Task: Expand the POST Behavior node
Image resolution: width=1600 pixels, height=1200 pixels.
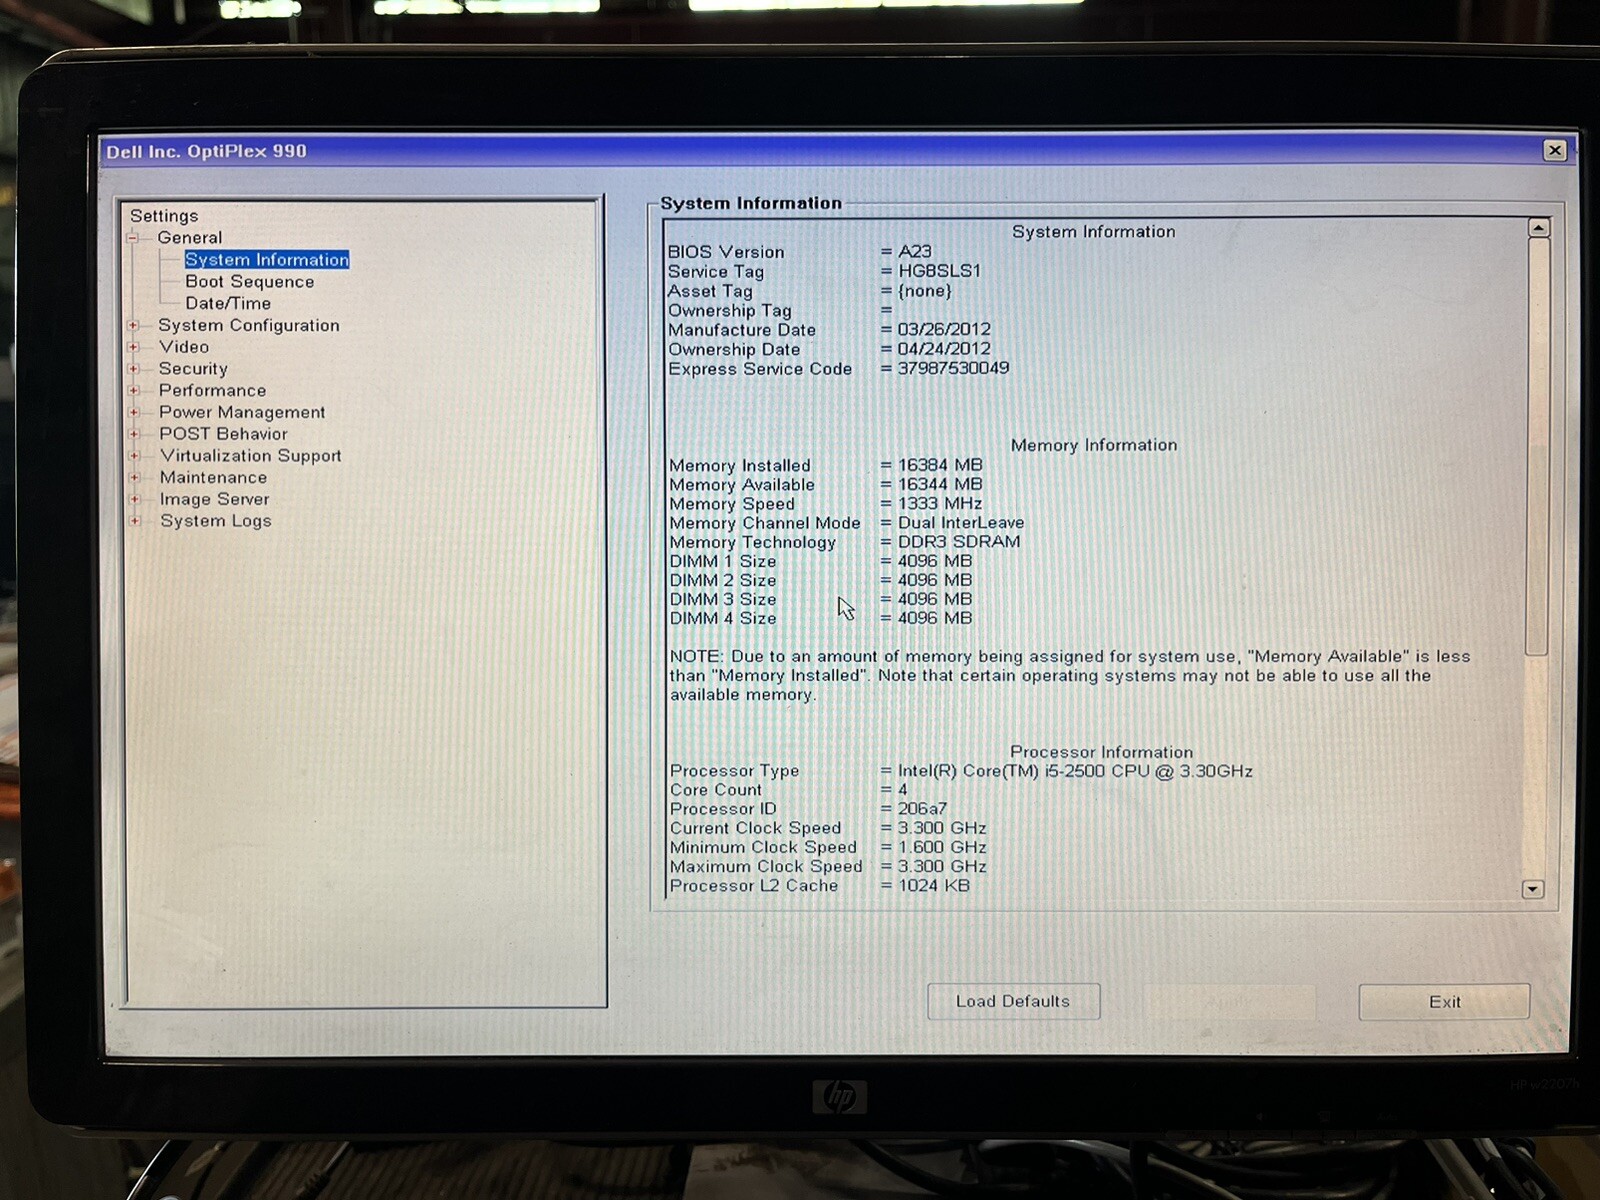Action: [134, 434]
